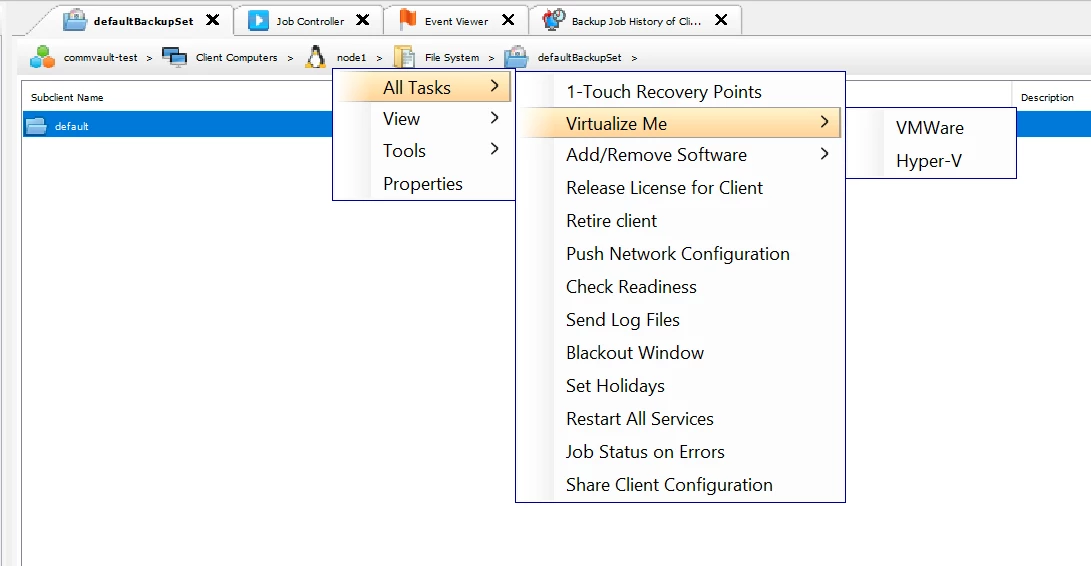
Task: Open the View context menu entry
Action: 424,118
